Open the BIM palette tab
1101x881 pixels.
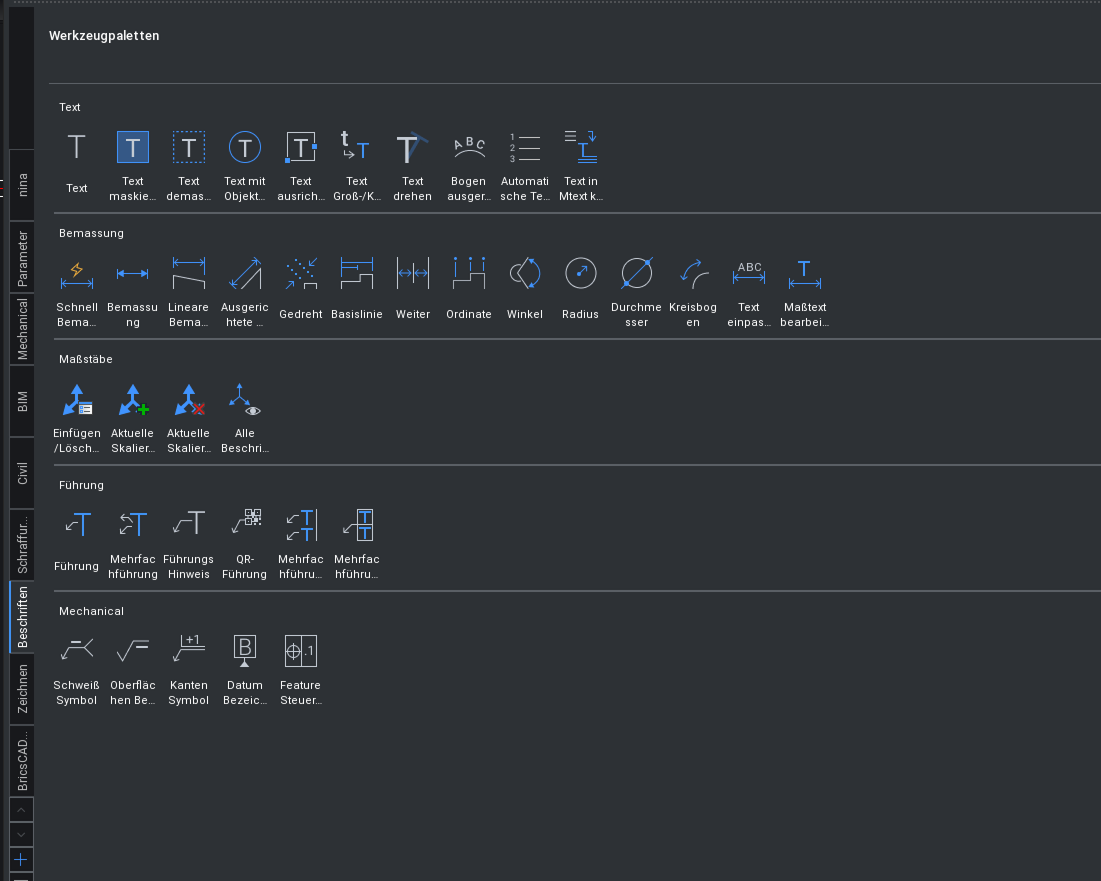click(x=22, y=402)
